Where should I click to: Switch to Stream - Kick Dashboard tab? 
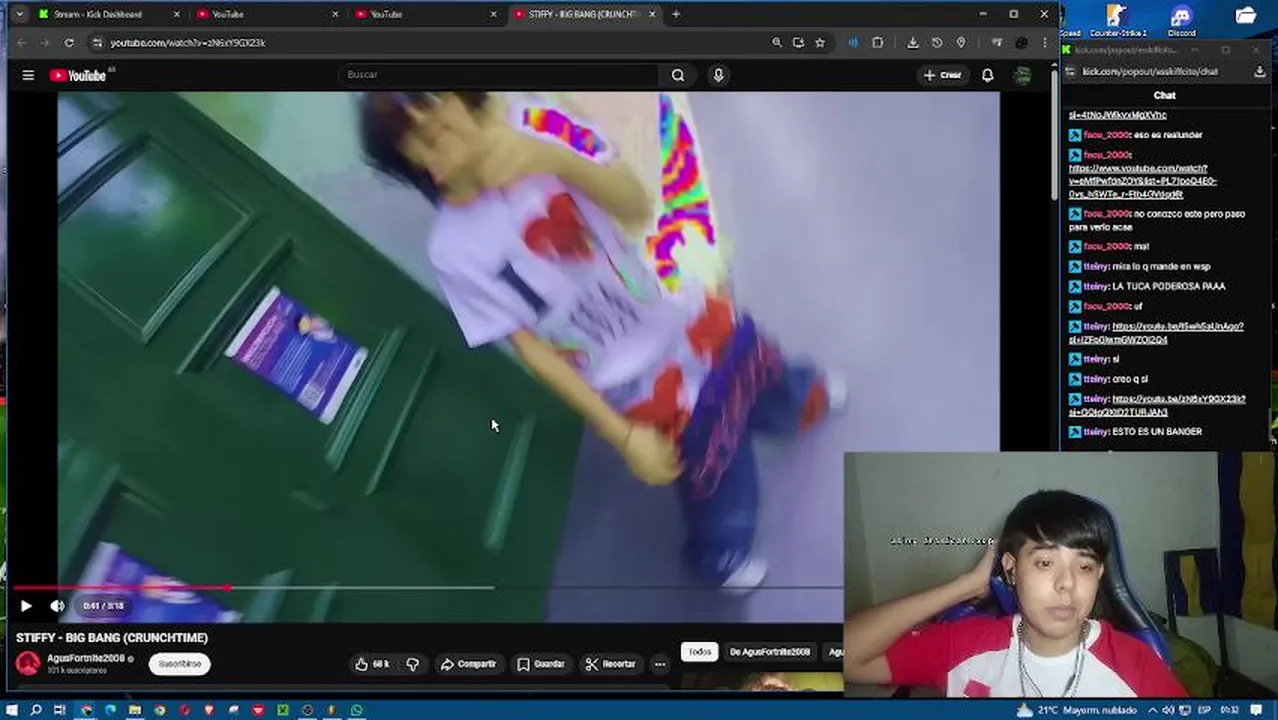(x=107, y=14)
